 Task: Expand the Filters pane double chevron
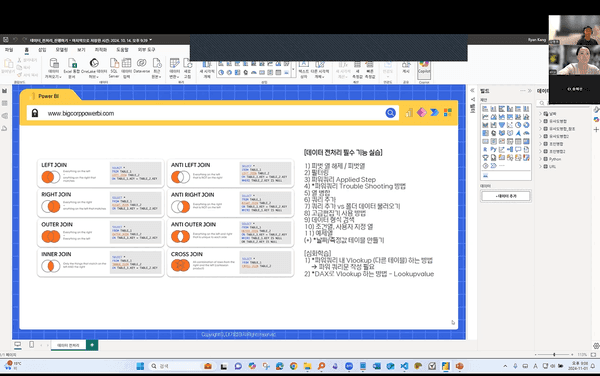pos(472,90)
